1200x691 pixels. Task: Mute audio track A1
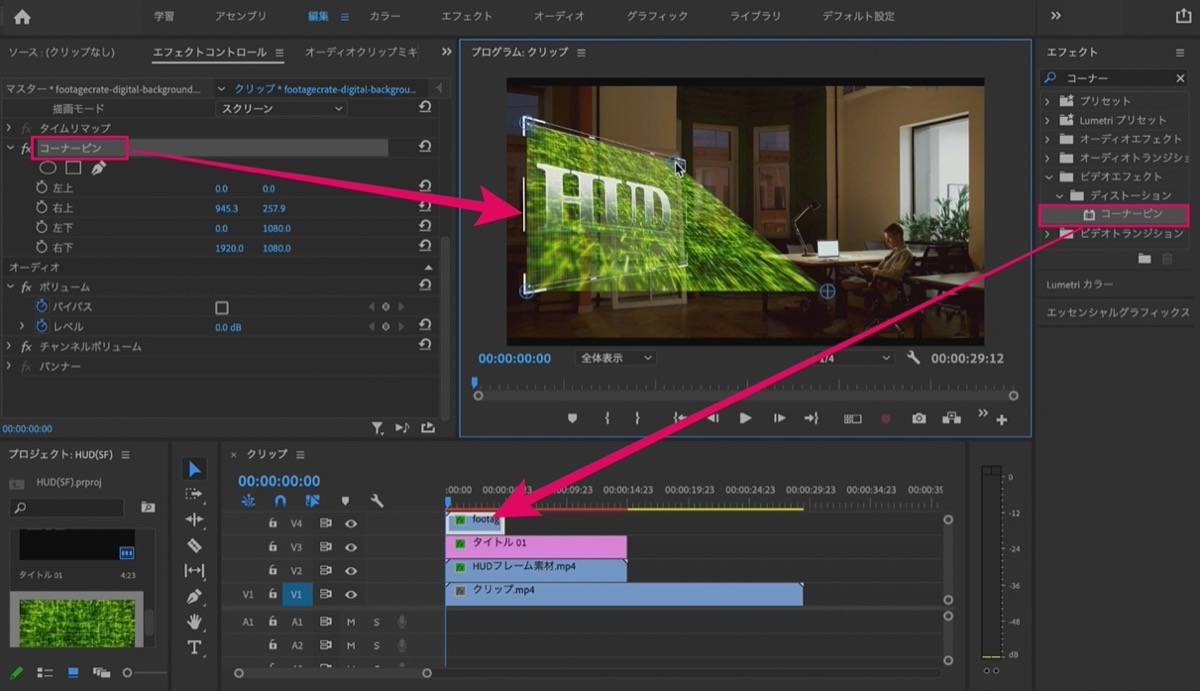pyautogui.click(x=351, y=622)
